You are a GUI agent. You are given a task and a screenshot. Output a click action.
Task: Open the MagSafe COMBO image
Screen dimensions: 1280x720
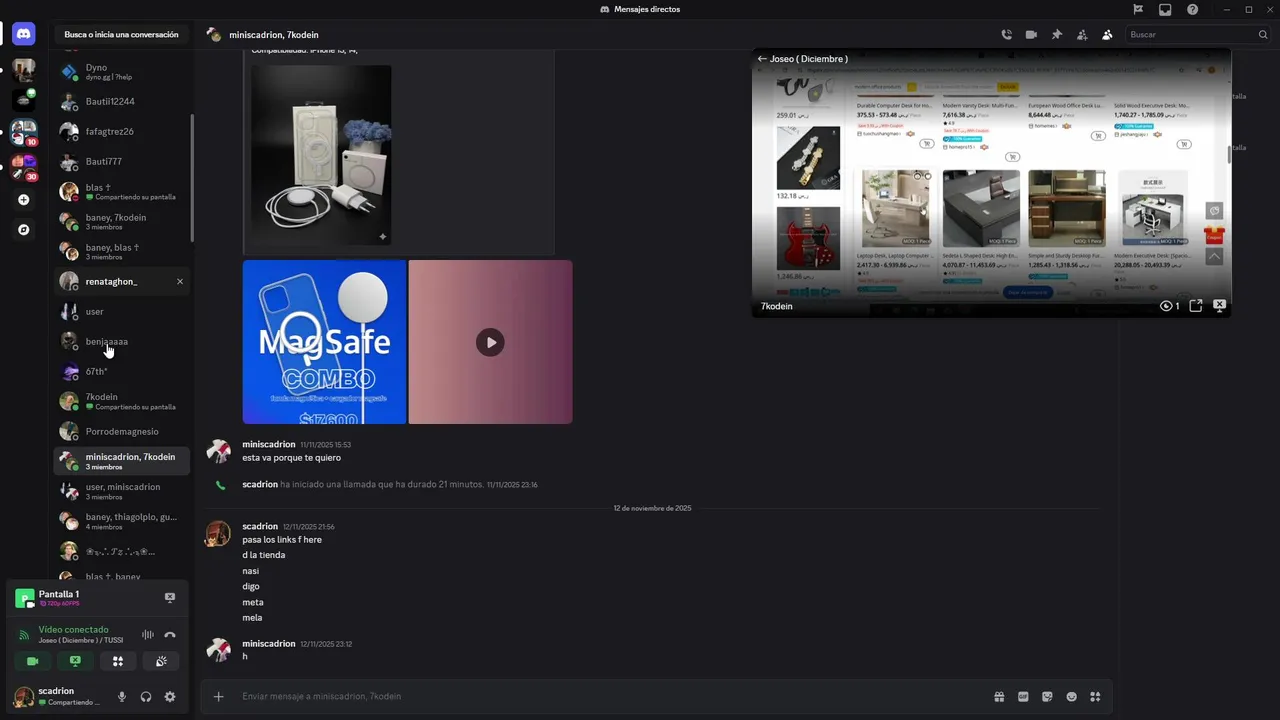(x=324, y=342)
